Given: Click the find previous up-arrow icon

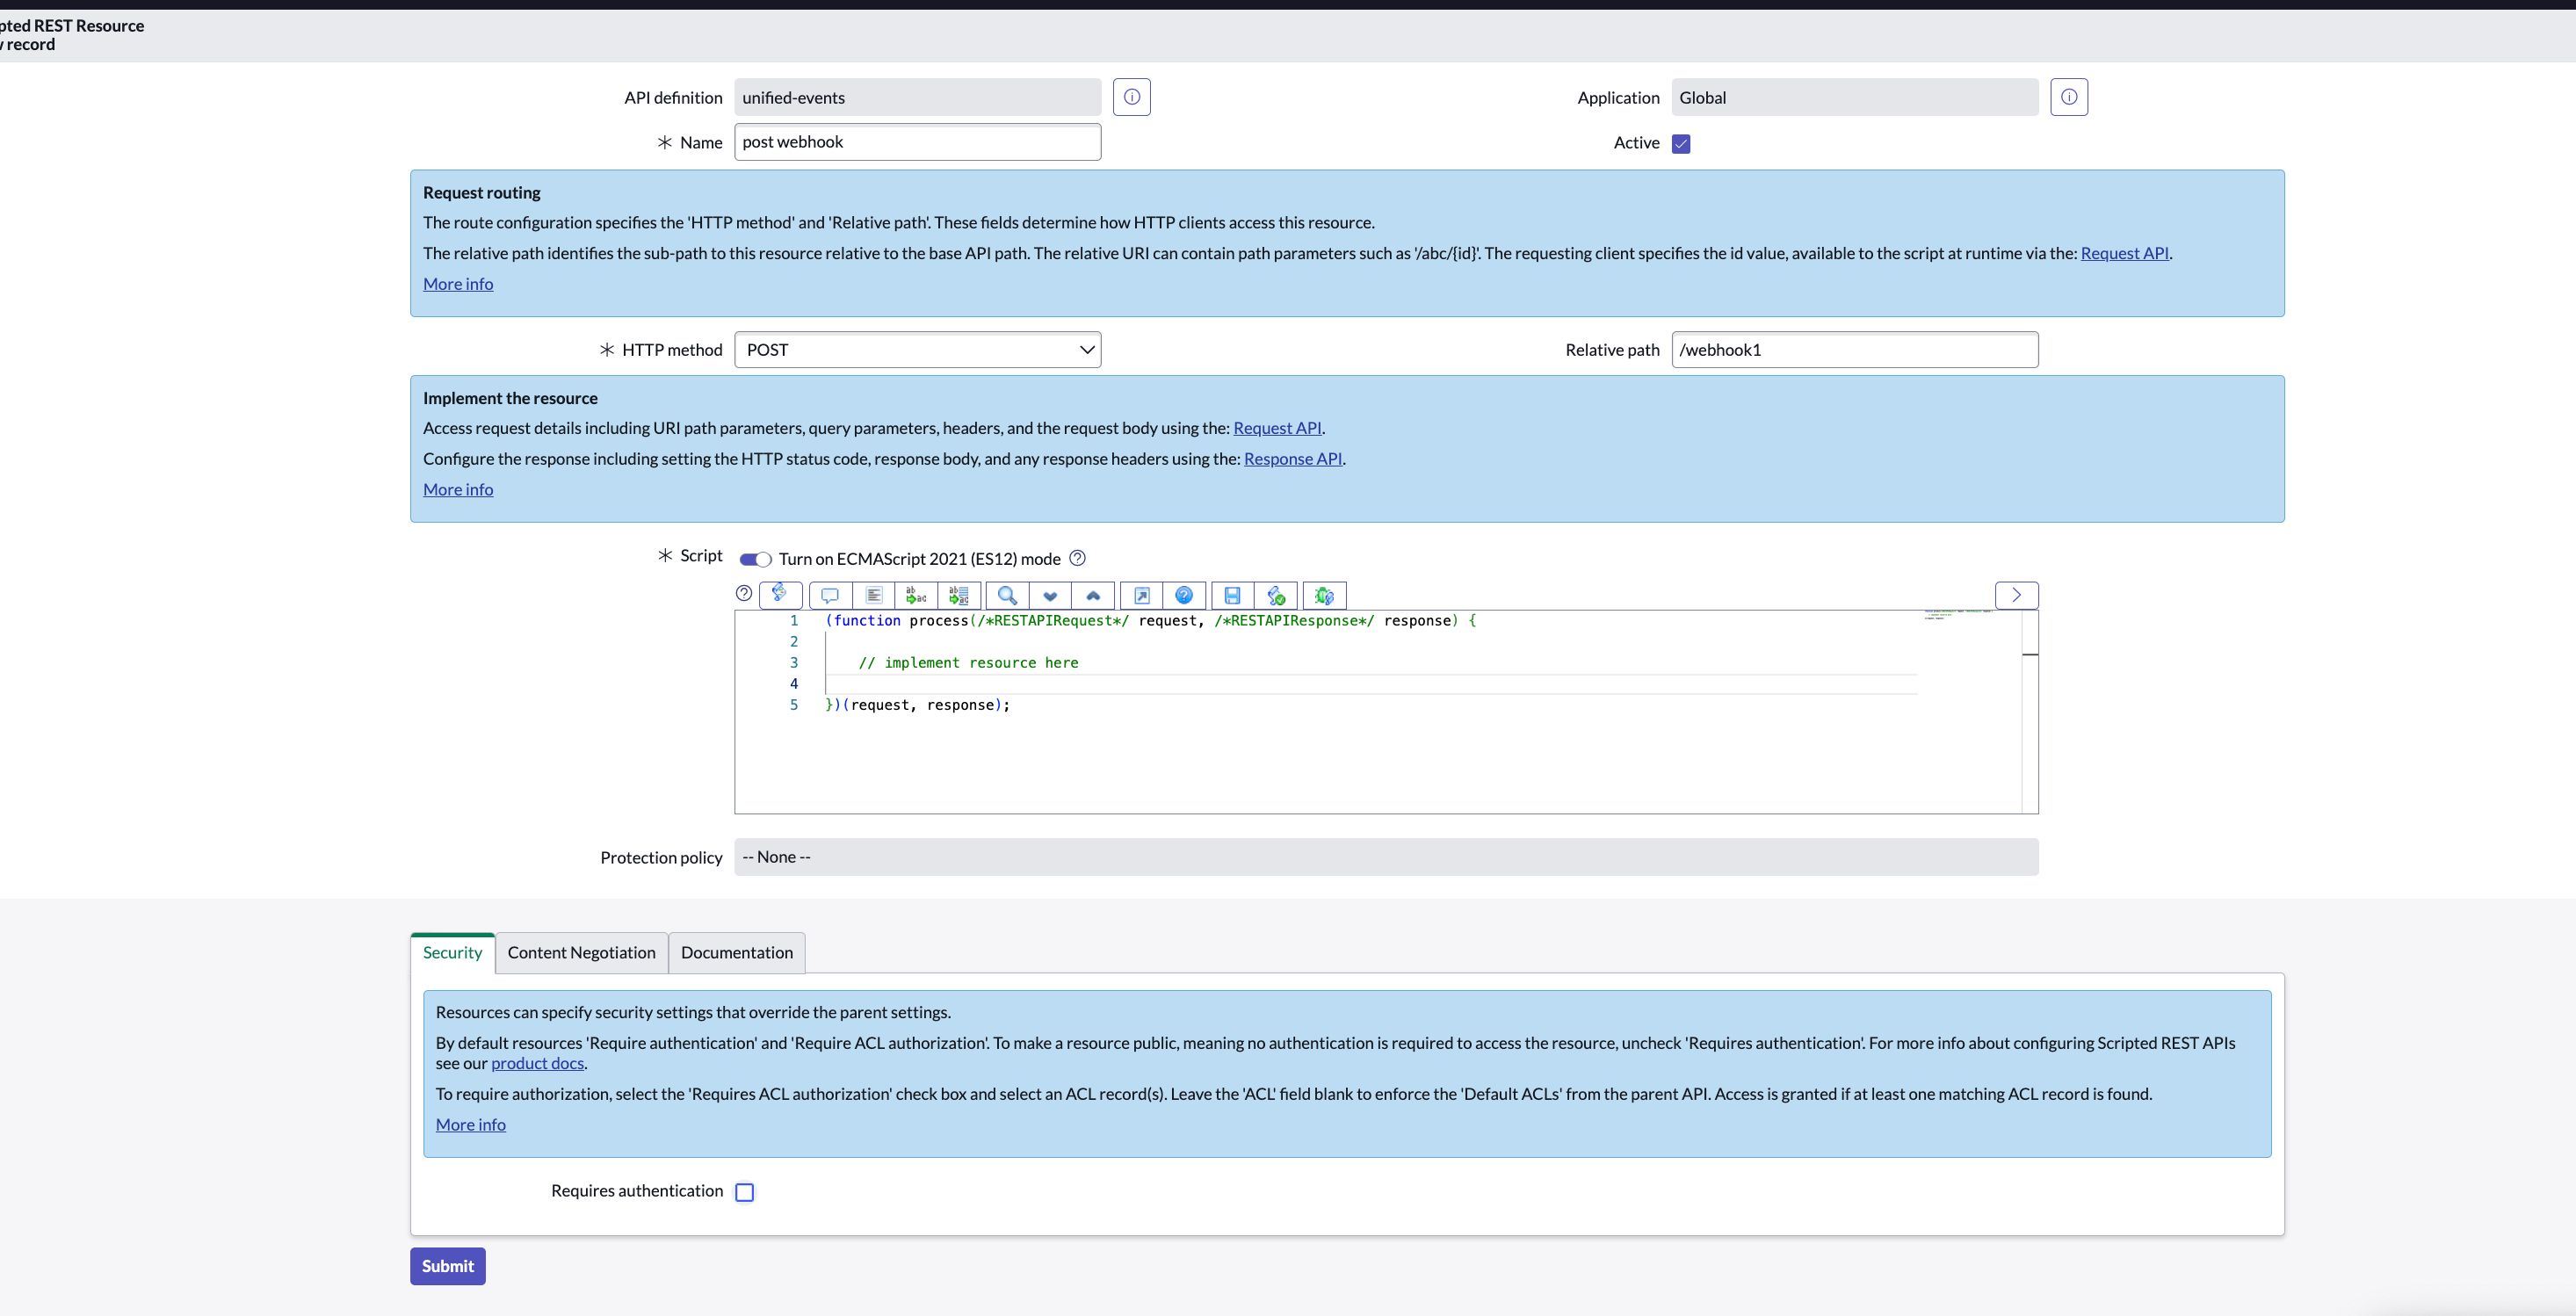Looking at the screenshot, I should click(1093, 596).
